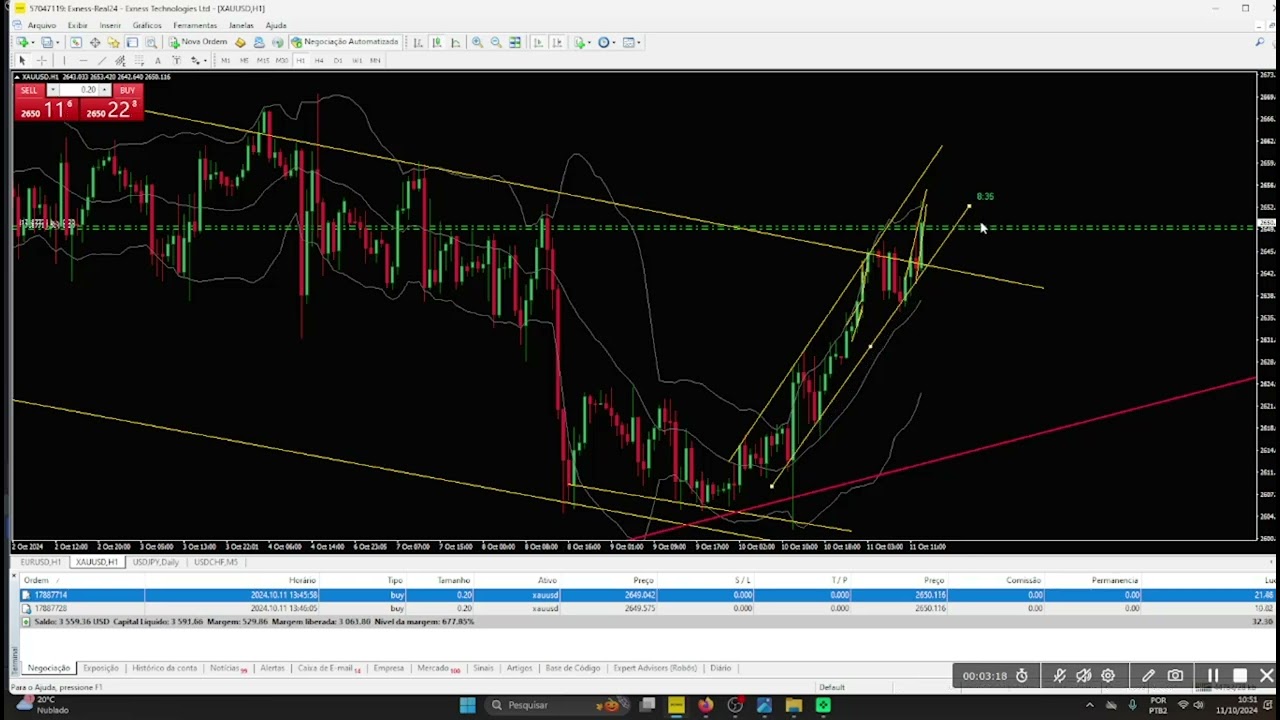Click the Nova Ordem toolbar button

198,42
